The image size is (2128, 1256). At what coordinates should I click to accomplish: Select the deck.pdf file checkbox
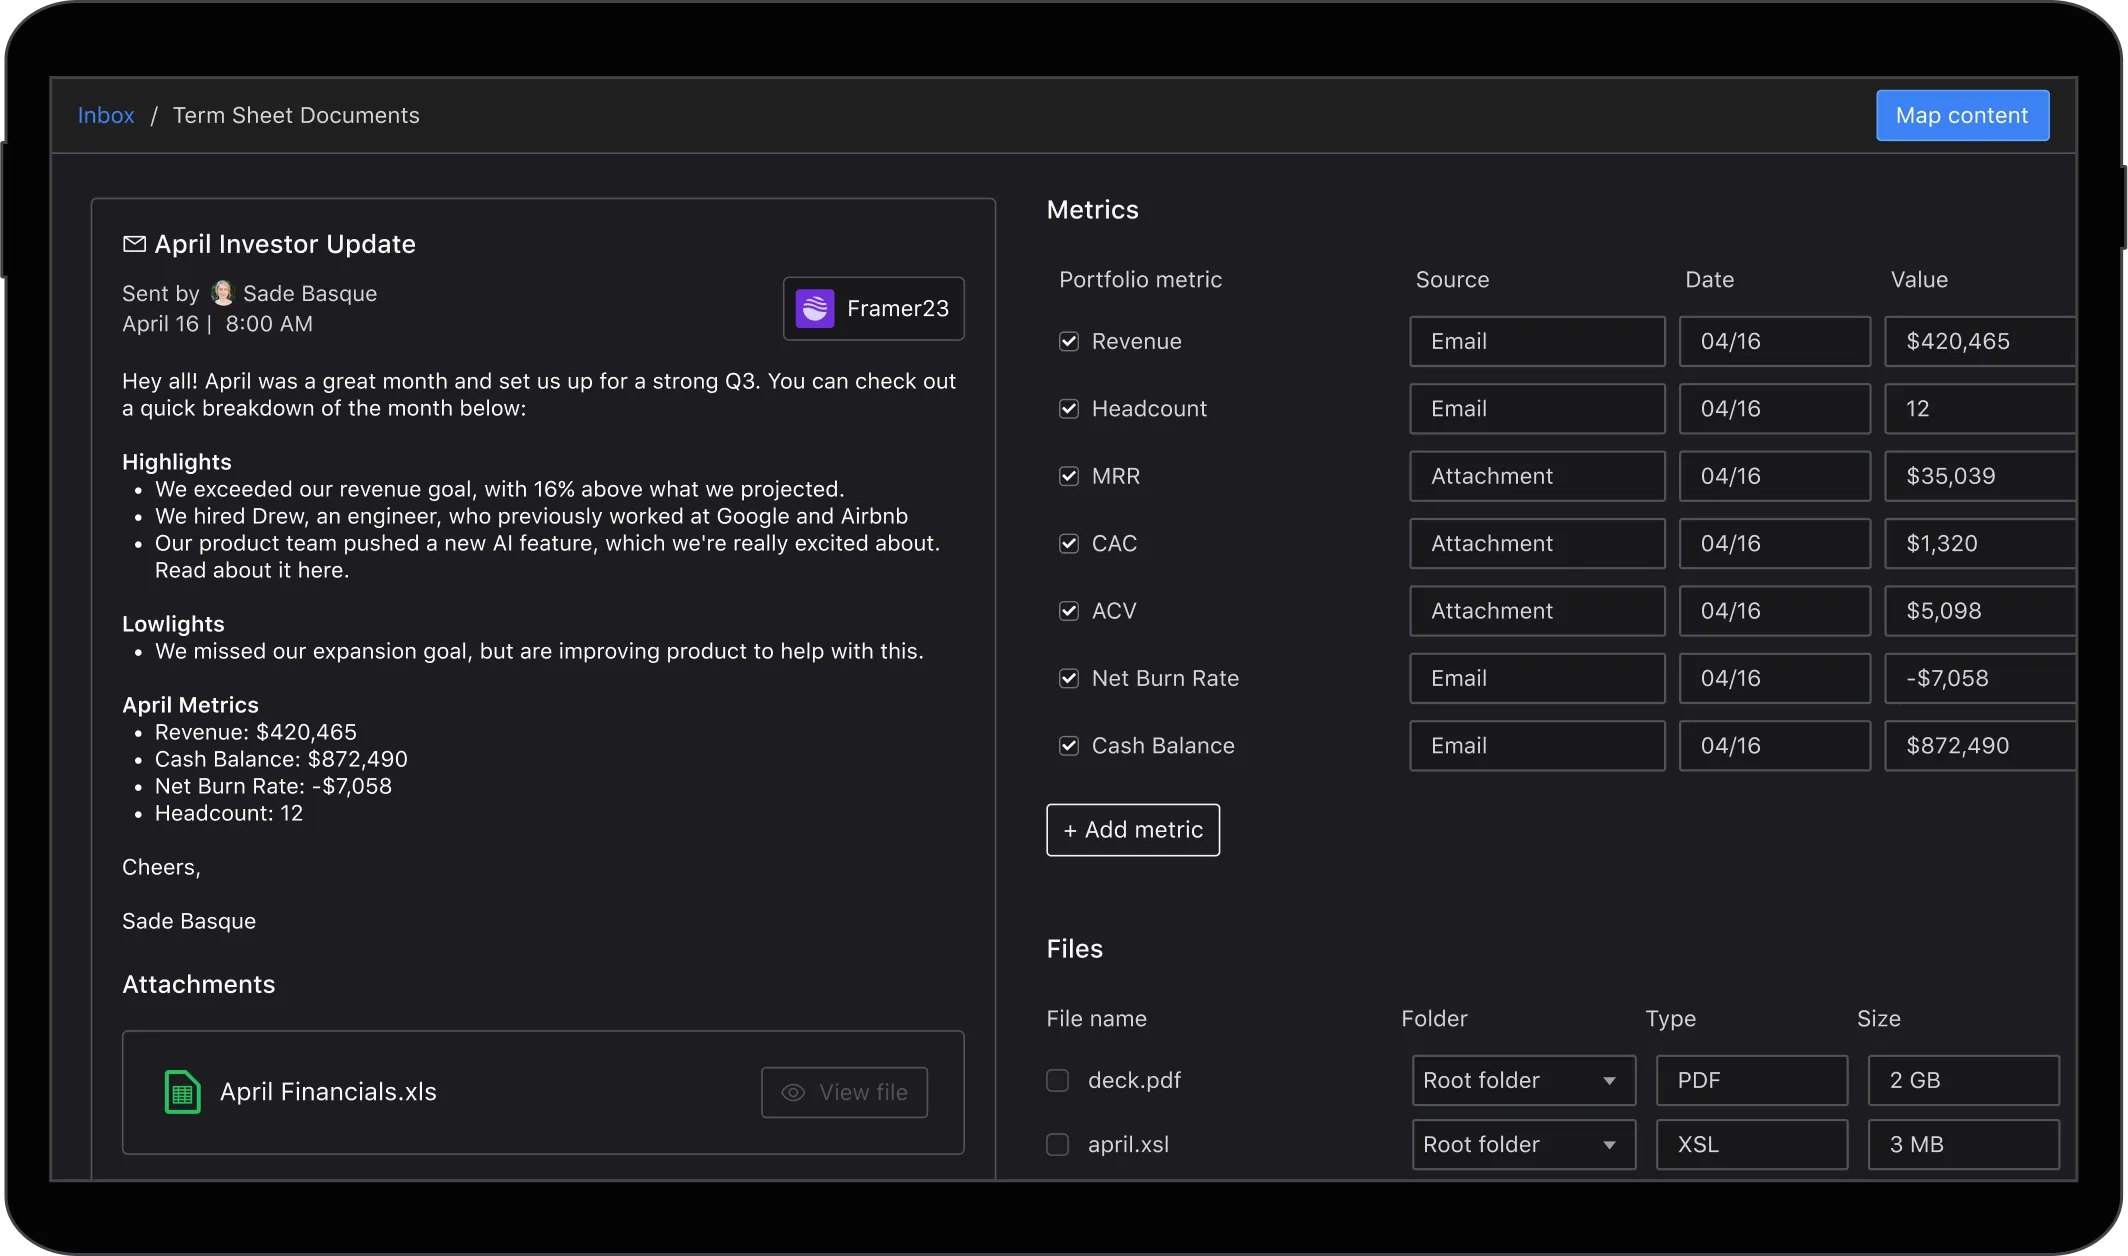point(1057,1080)
